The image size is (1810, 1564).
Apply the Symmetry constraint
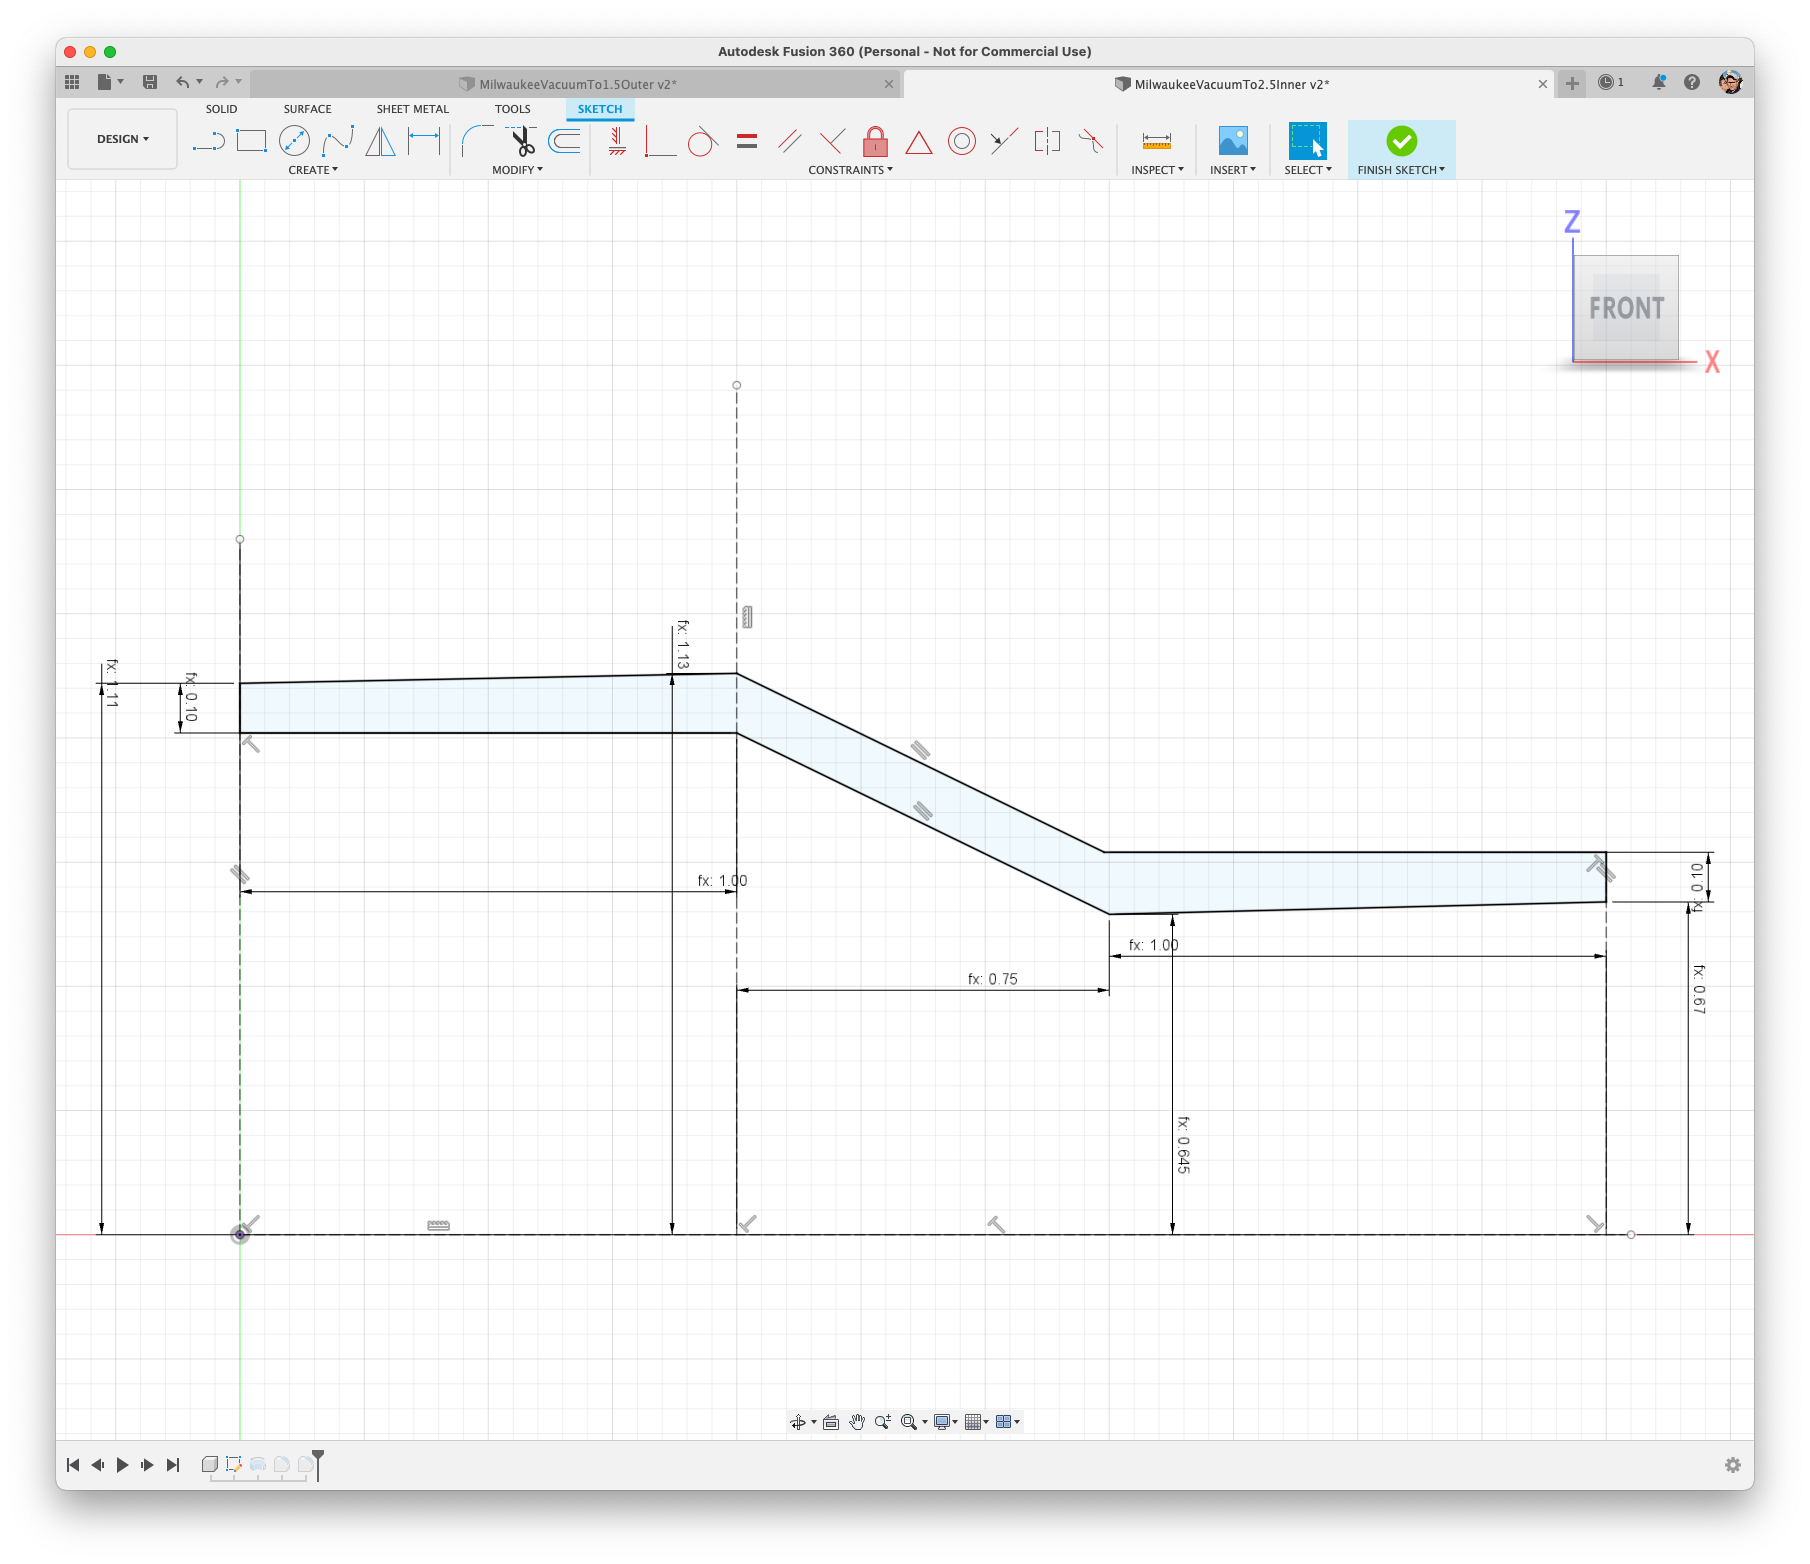click(1047, 141)
